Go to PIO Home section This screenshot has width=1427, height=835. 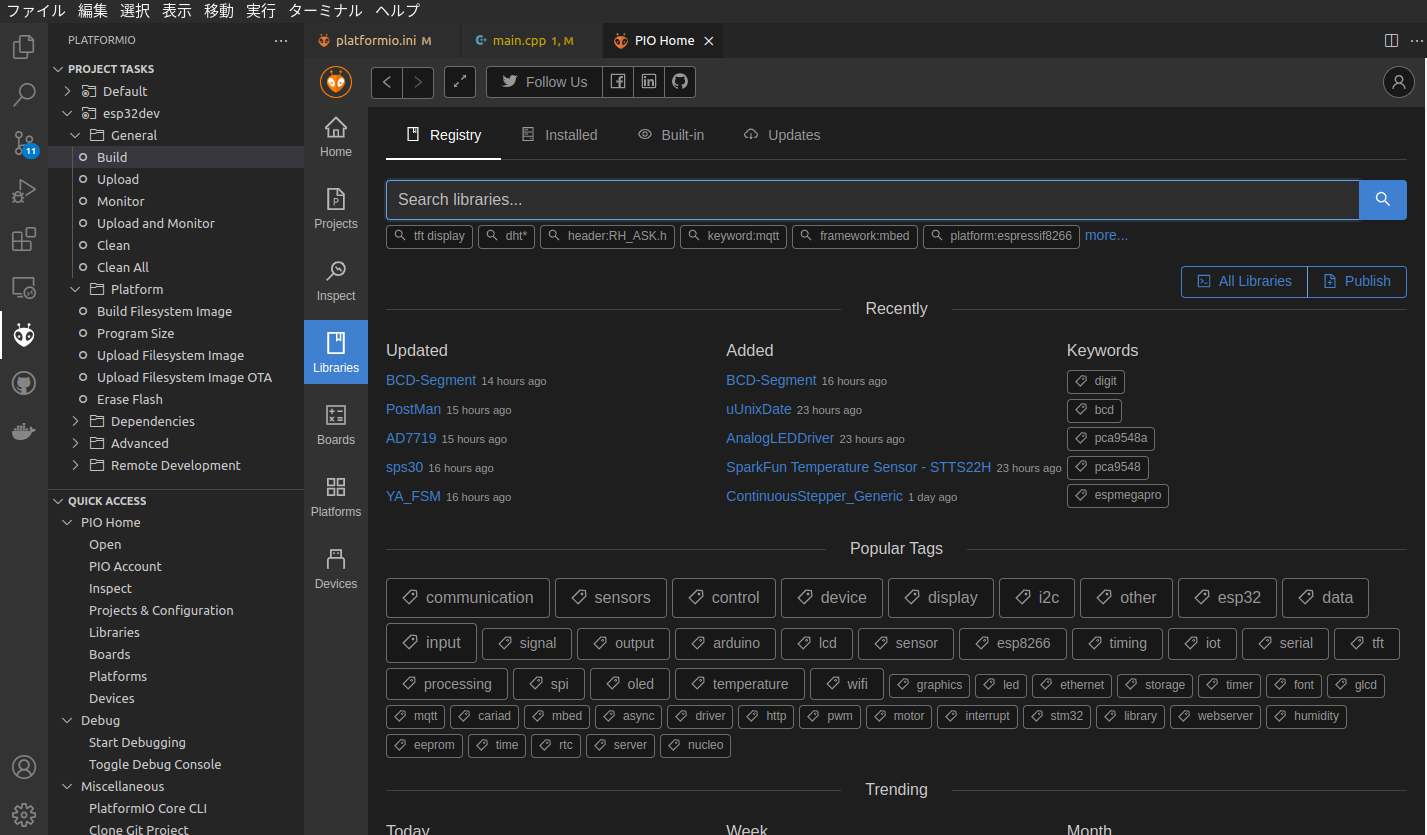pos(336,138)
